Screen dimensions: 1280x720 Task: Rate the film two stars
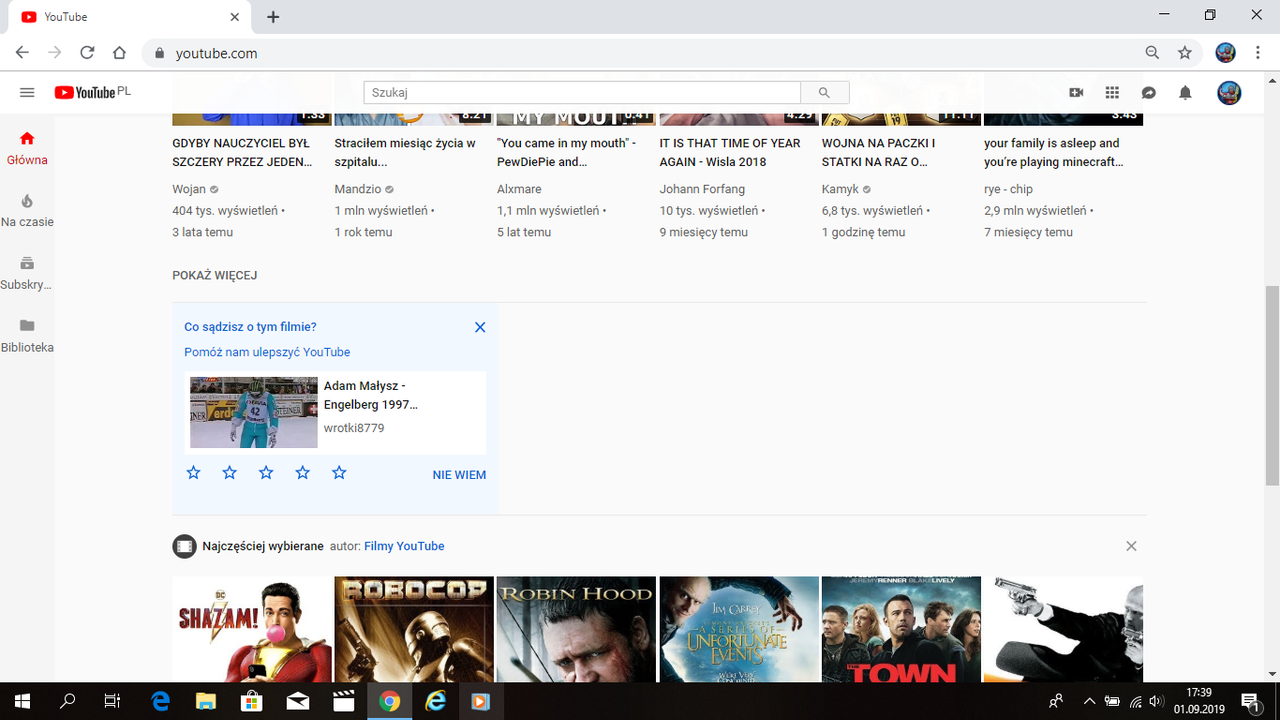tap(230, 473)
